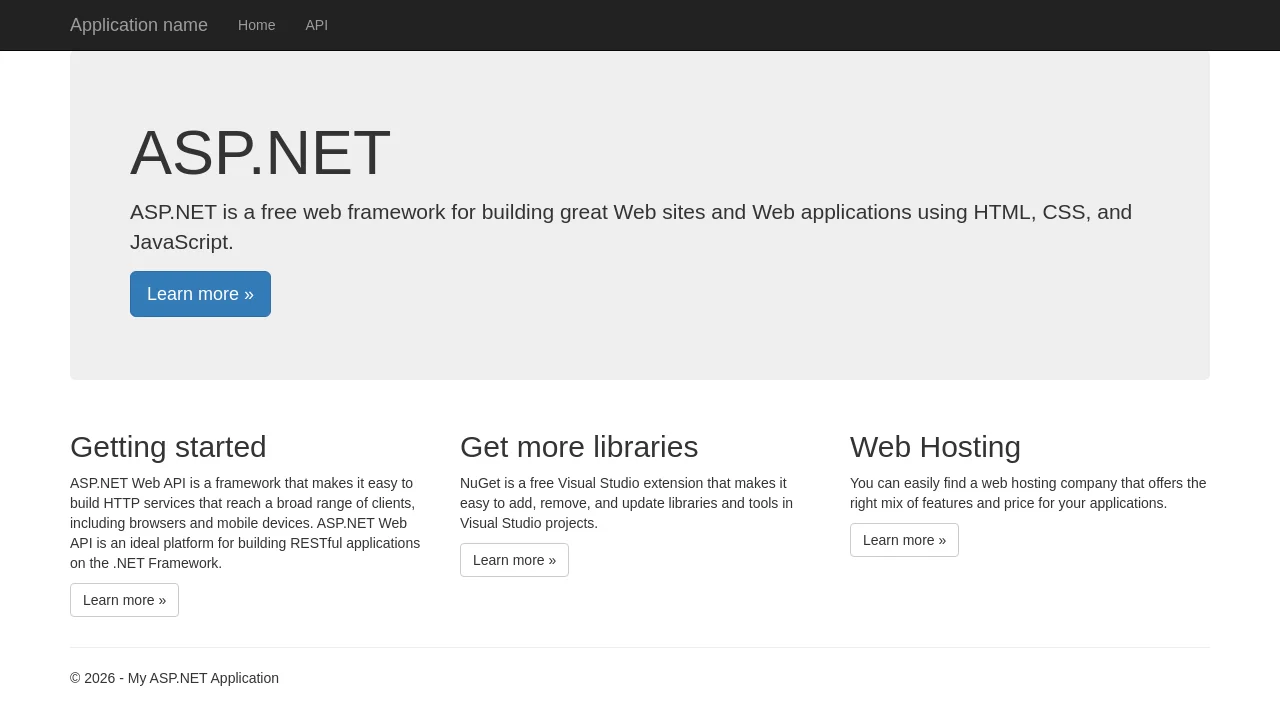Click empty gray area of the ASP.NET banner

(800, 320)
